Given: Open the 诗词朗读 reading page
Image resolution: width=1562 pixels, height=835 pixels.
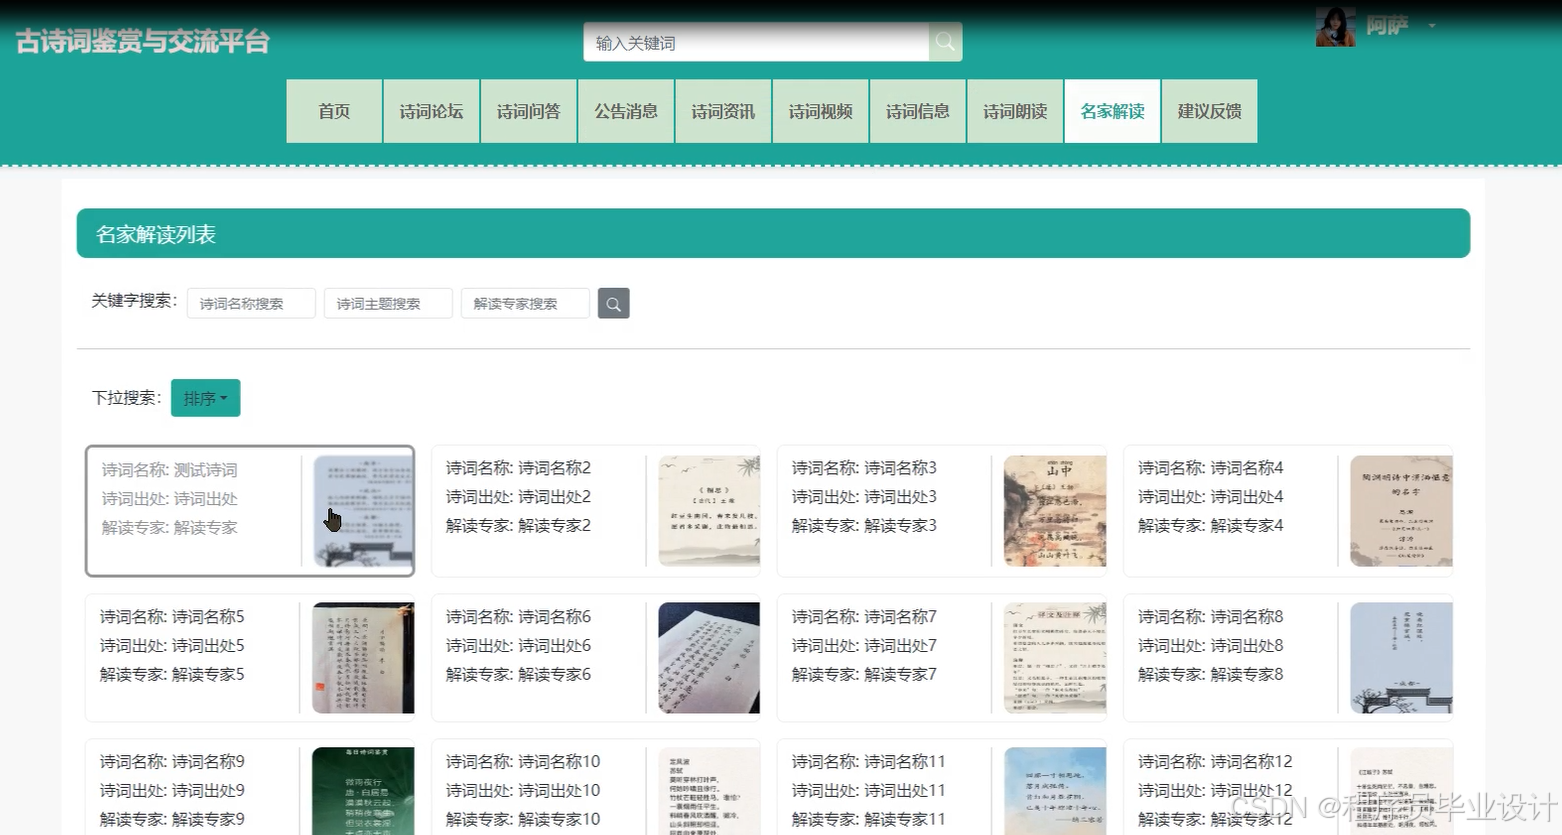Looking at the screenshot, I should coord(1014,111).
